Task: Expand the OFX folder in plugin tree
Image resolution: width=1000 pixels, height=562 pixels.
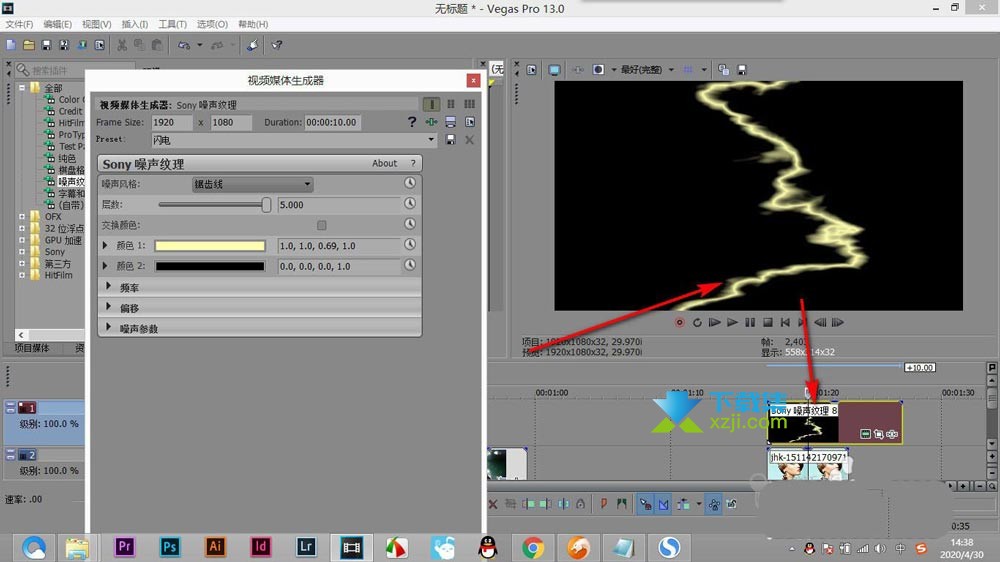Action: click(22, 217)
